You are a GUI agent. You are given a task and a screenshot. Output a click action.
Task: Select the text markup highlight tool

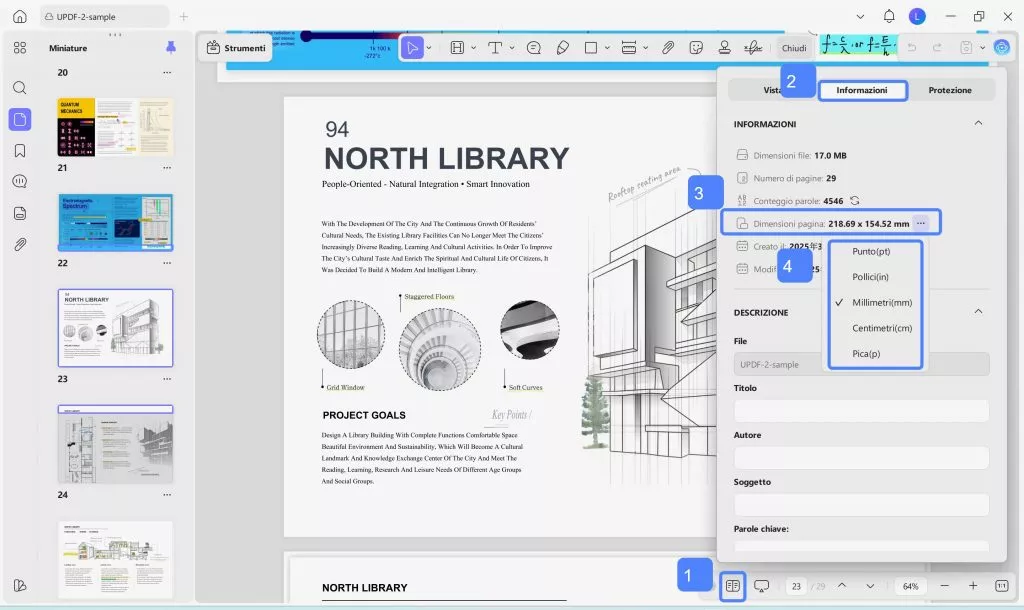(457, 48)
